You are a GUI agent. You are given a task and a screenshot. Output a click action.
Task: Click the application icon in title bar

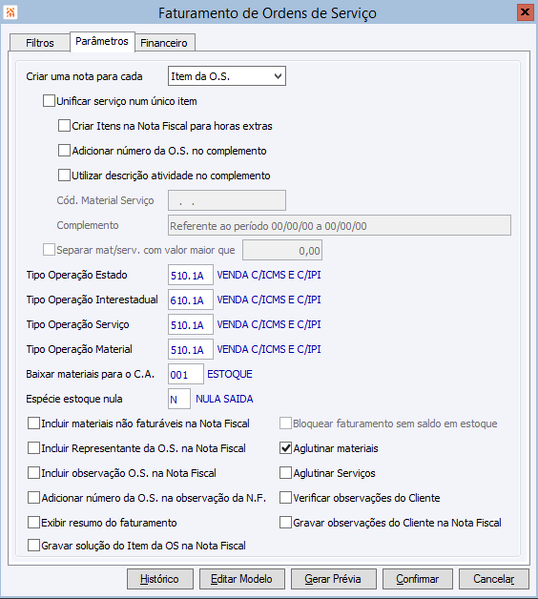(x=10, y=12)
